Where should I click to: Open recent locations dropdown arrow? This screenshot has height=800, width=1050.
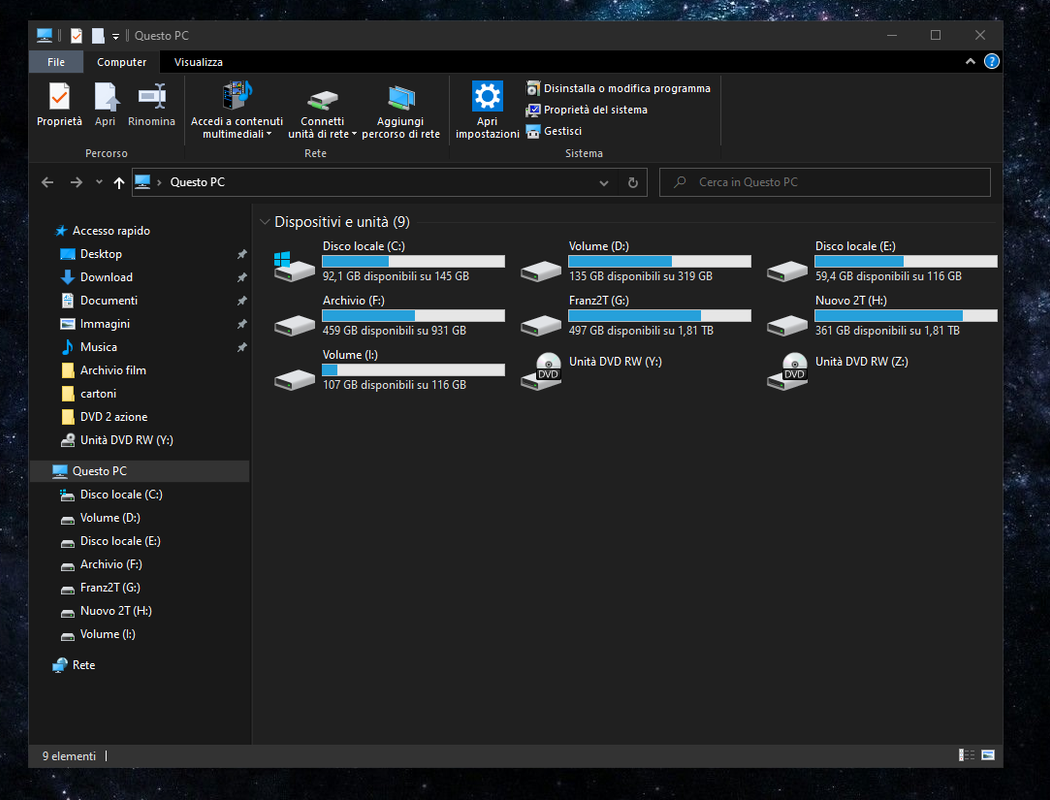pos(99,182)
